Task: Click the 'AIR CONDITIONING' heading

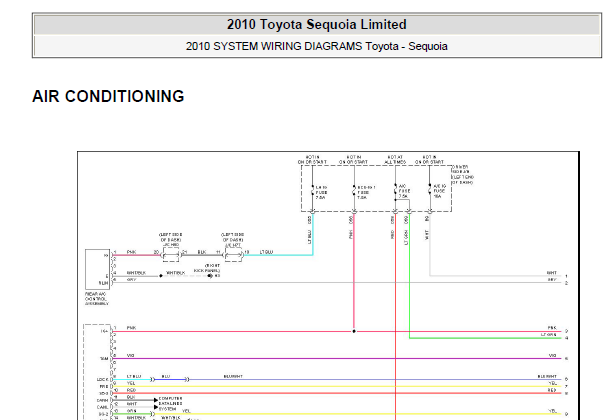Action: click(108, 96)
